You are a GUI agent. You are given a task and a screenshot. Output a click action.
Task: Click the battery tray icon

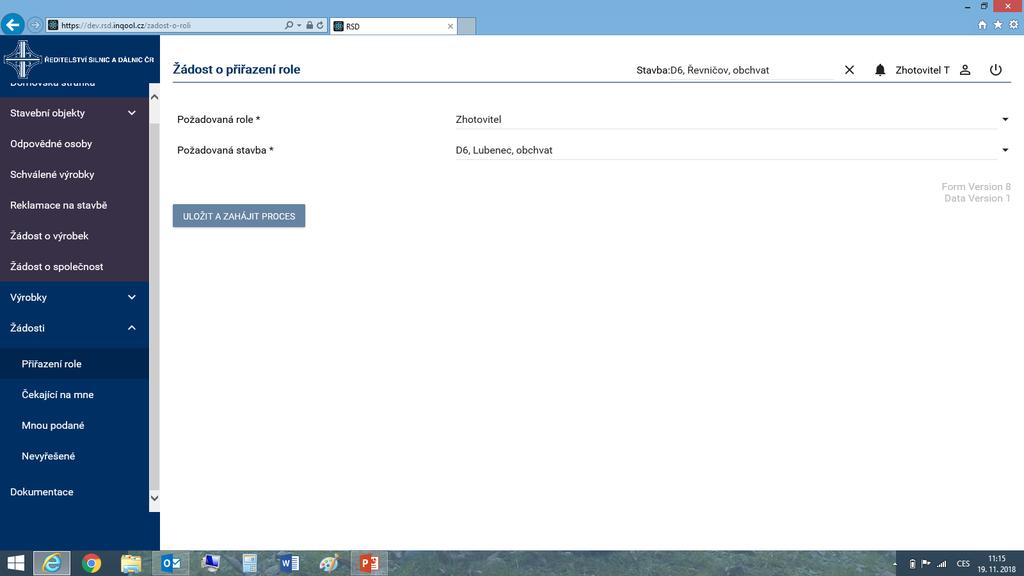click(x=912, y=564)
